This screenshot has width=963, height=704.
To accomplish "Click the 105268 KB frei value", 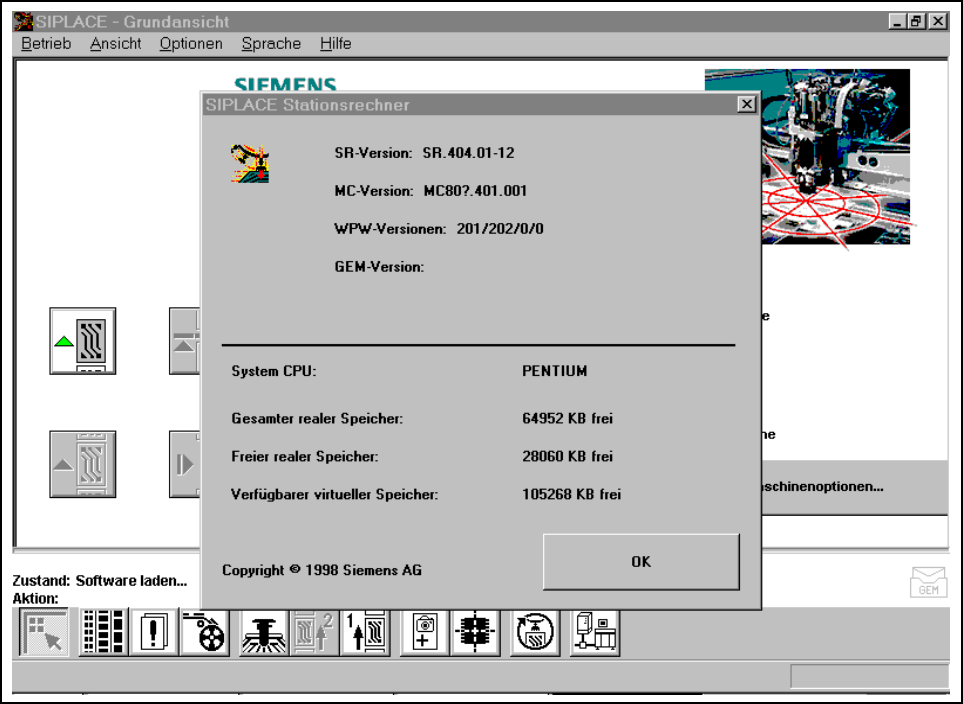I will pyautogui.click(x=571, y=495).
